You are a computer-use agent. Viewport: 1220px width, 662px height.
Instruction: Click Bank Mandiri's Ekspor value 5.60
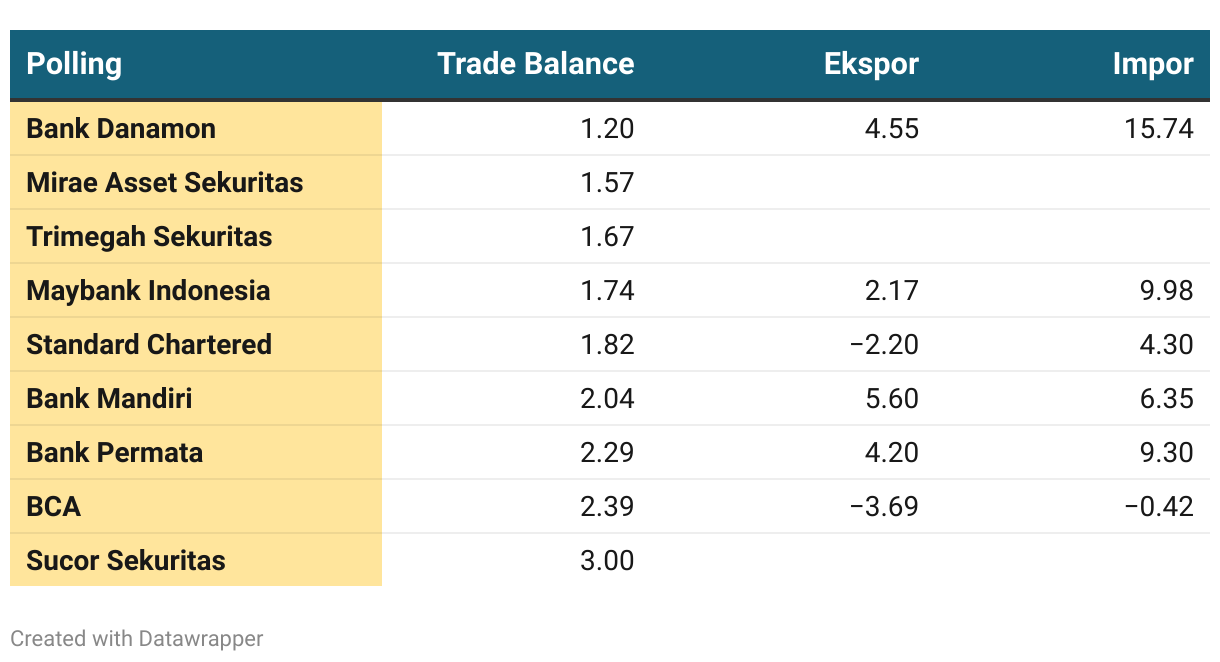tap(892, 399)
